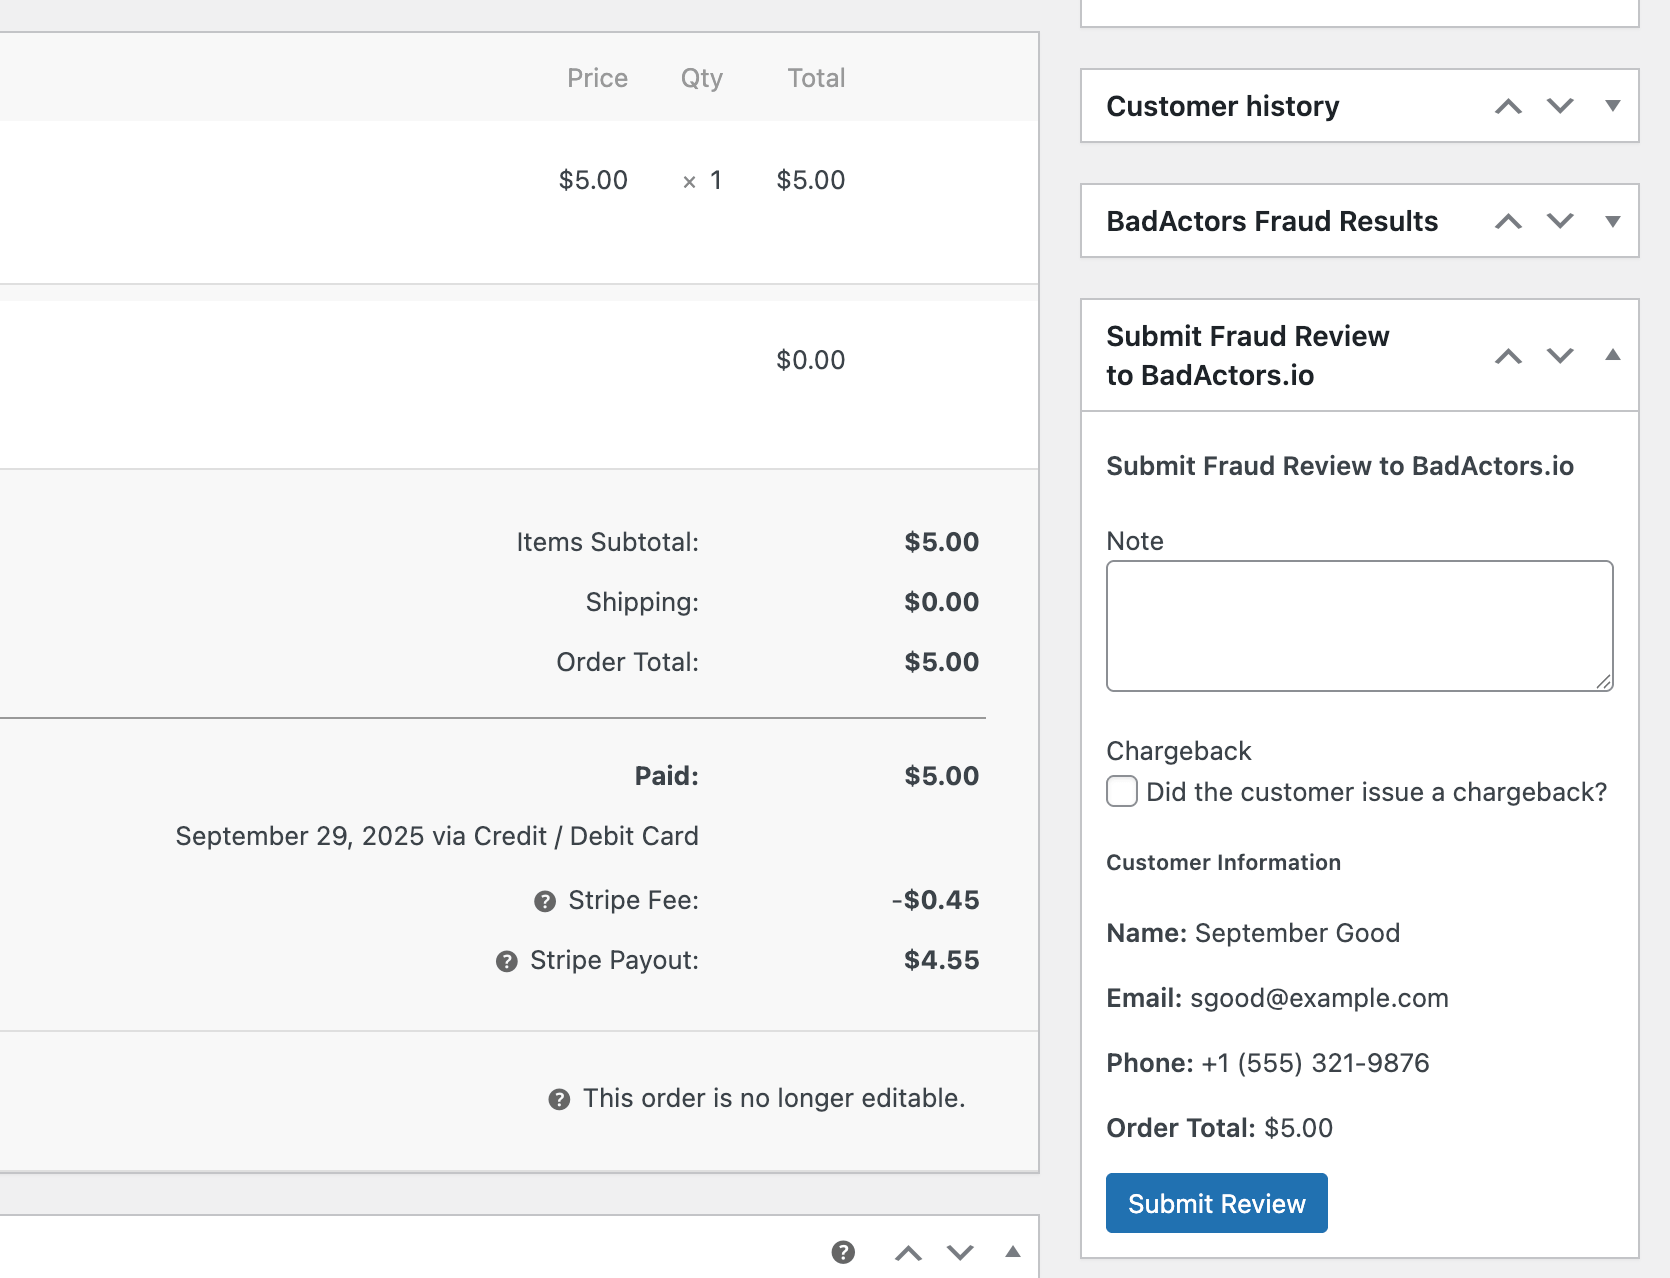This screenshot has height=1278, width=1670.
Task: Move the bottom panel up with its arrow
Action: (x=908, y=1250)
